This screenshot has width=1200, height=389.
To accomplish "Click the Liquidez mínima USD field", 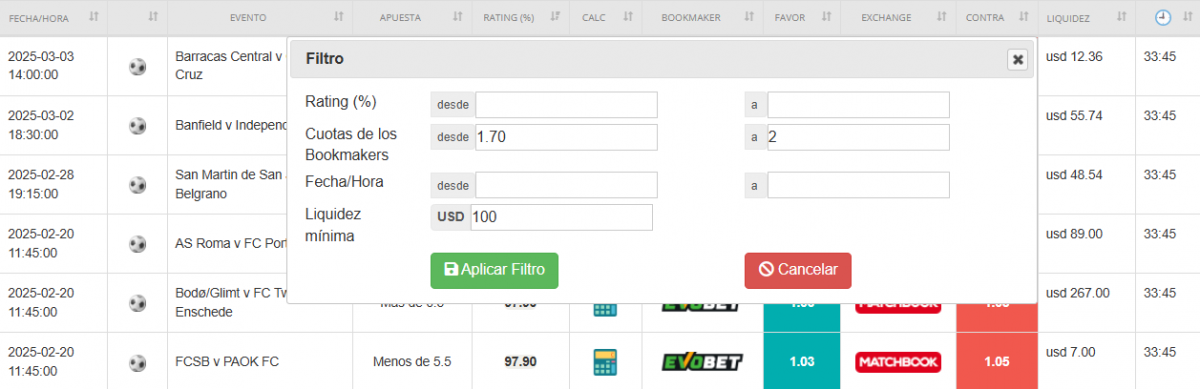I will click(561, 217).
